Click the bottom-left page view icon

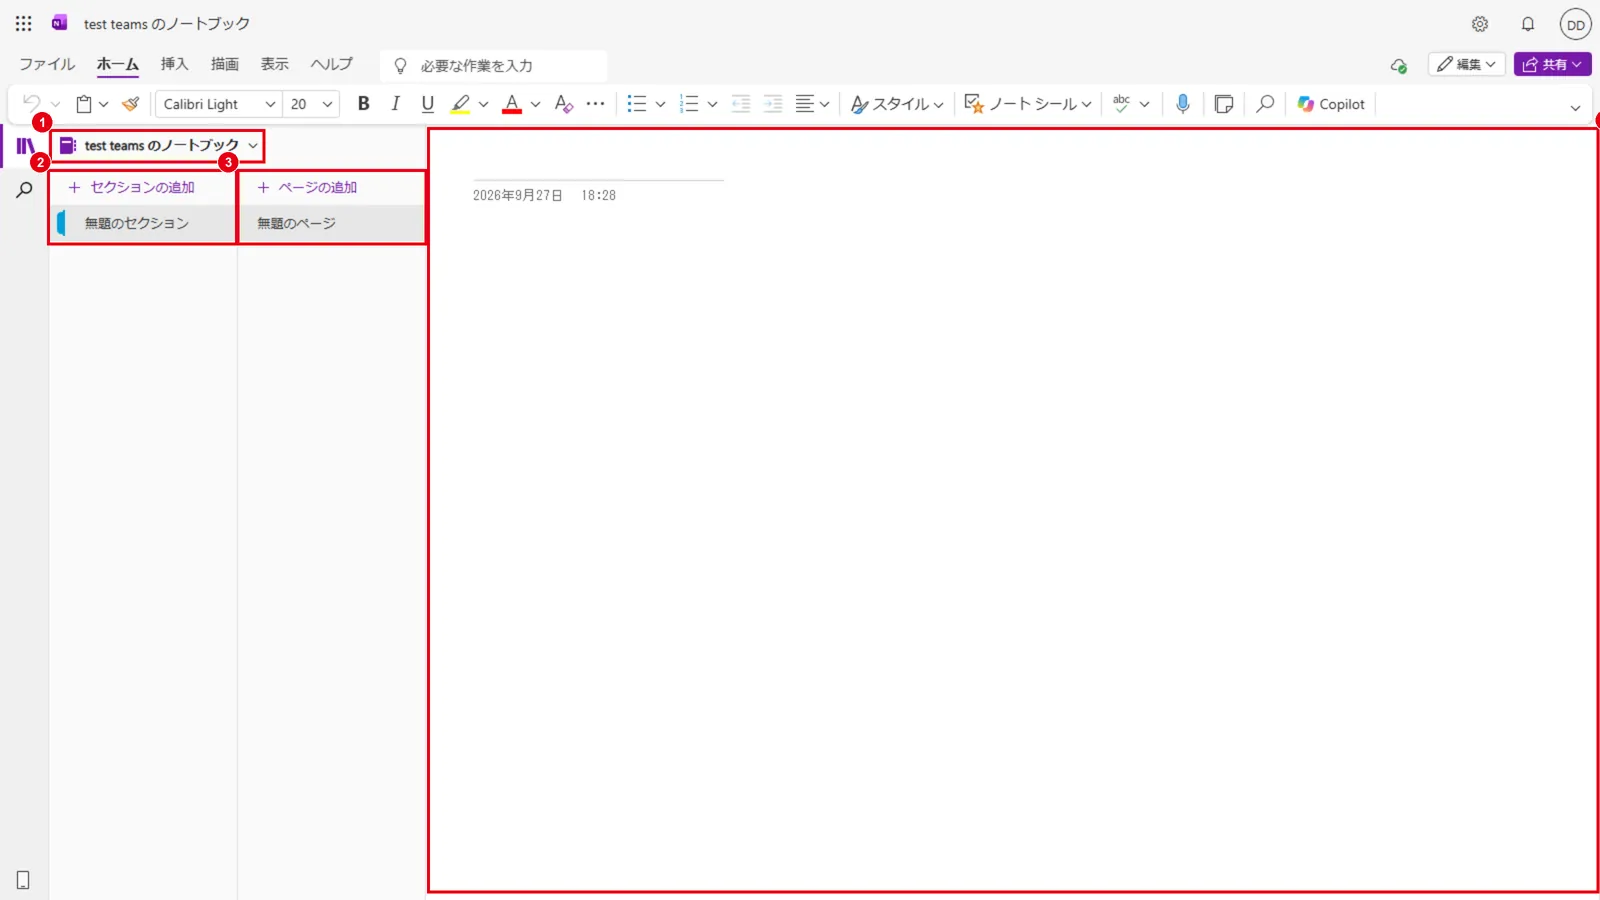pos(23,880)
